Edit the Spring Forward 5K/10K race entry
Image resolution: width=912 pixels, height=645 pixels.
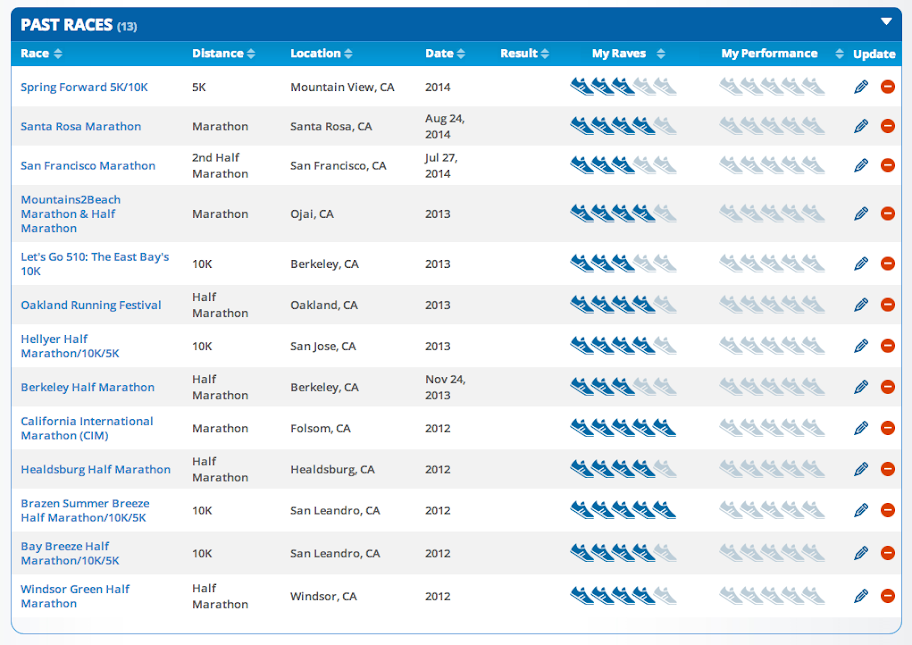[861, 87]
